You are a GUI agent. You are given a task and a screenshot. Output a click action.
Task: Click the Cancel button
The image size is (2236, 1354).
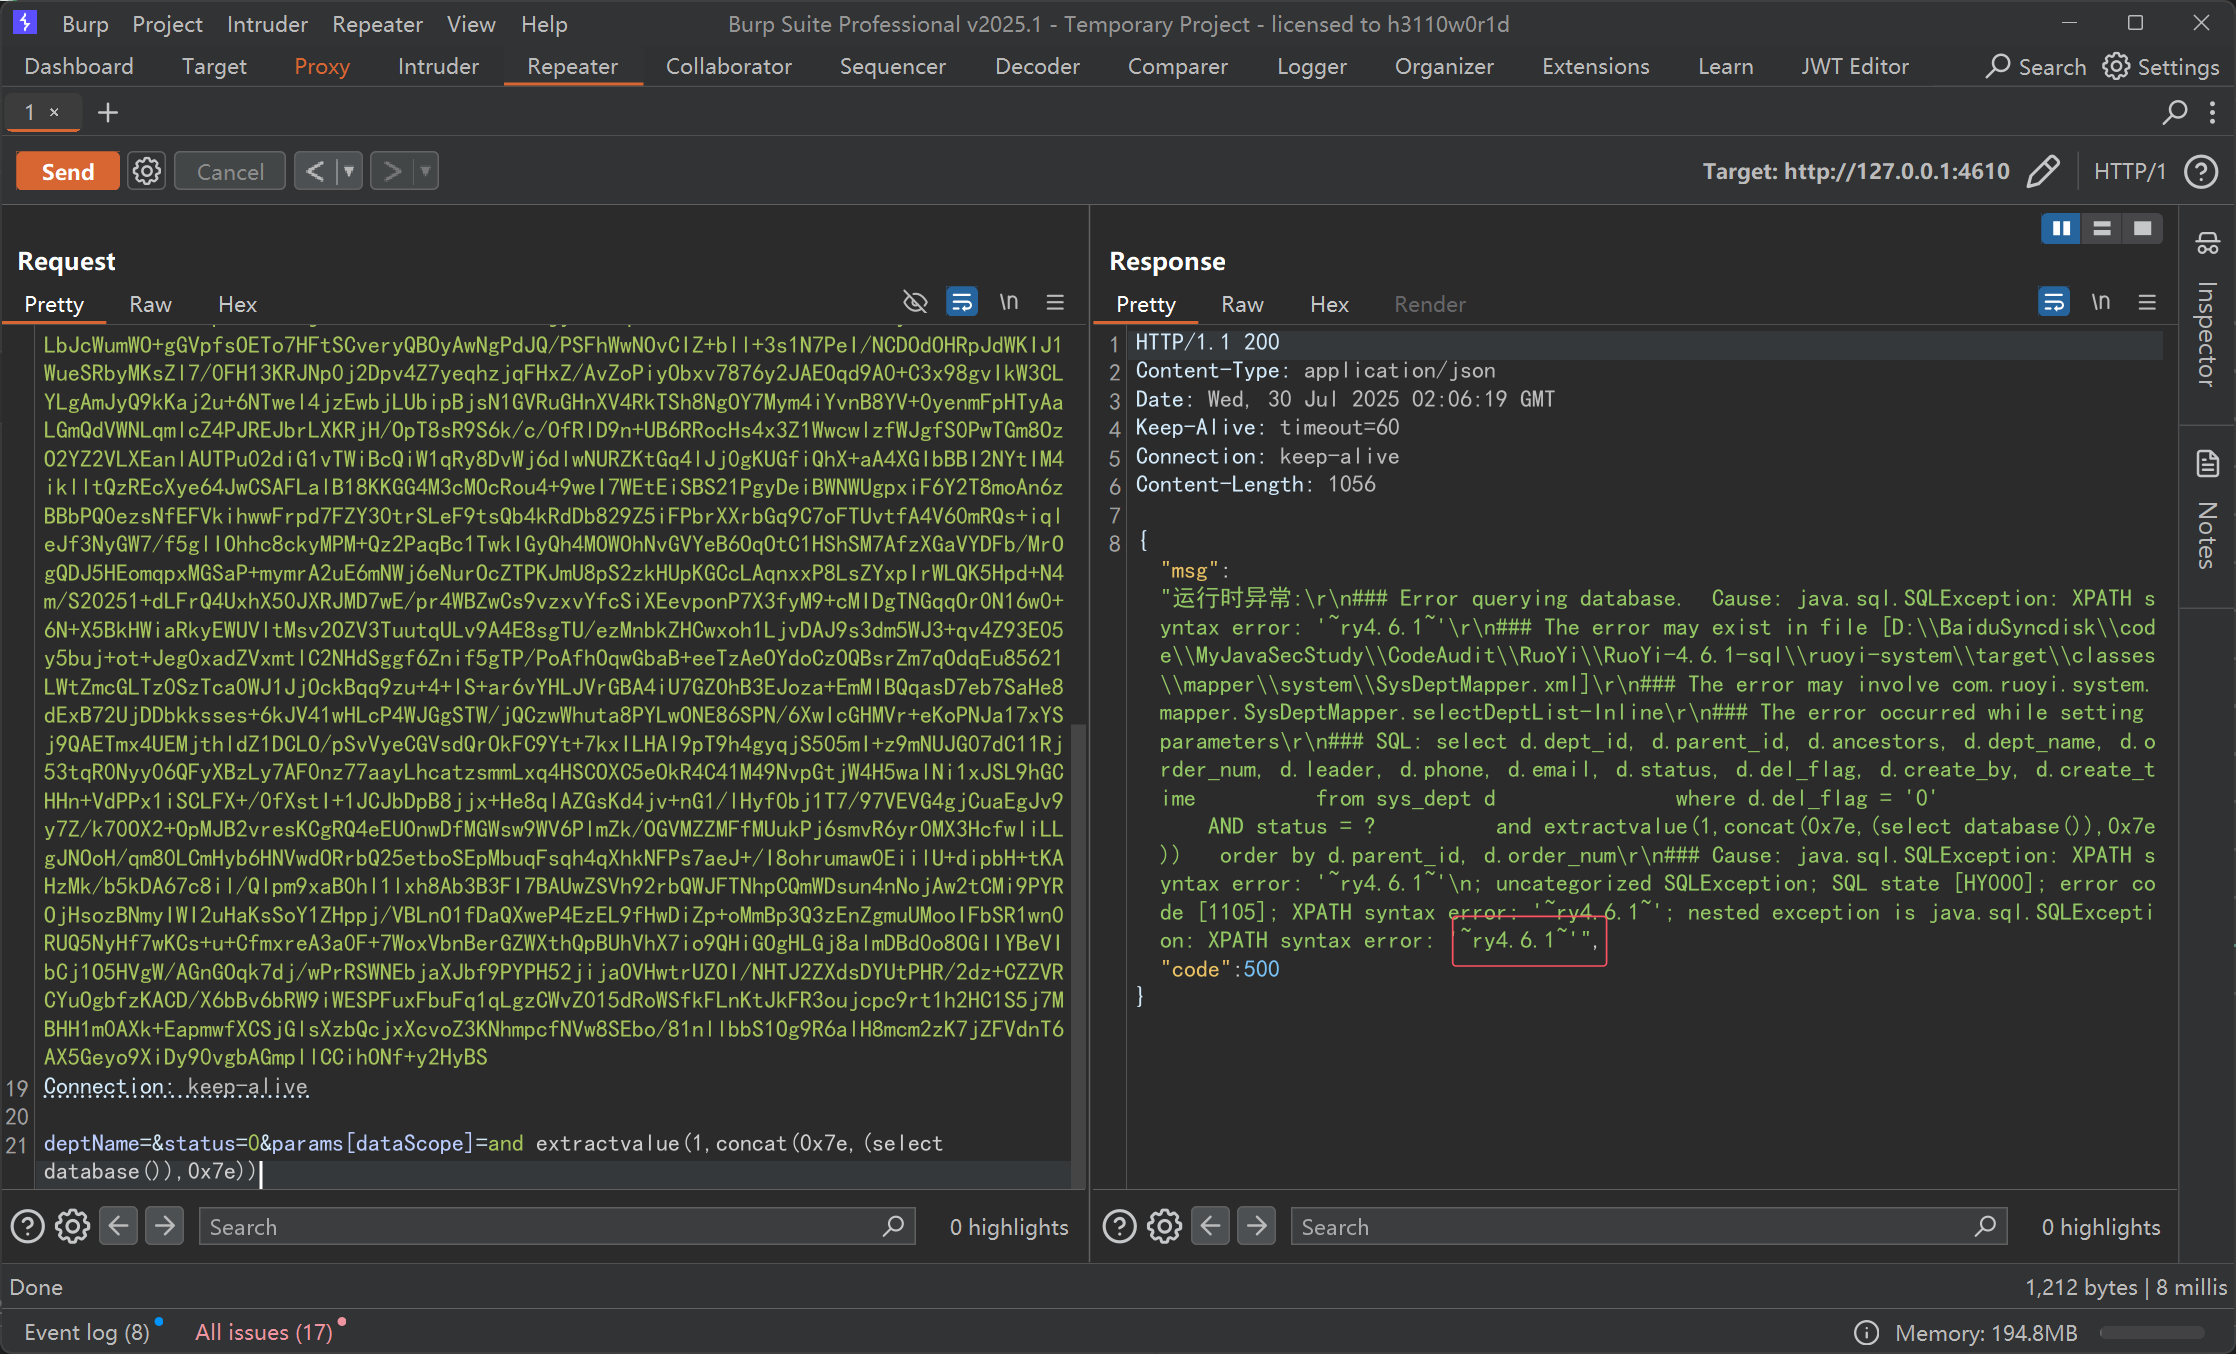point(230,171)
